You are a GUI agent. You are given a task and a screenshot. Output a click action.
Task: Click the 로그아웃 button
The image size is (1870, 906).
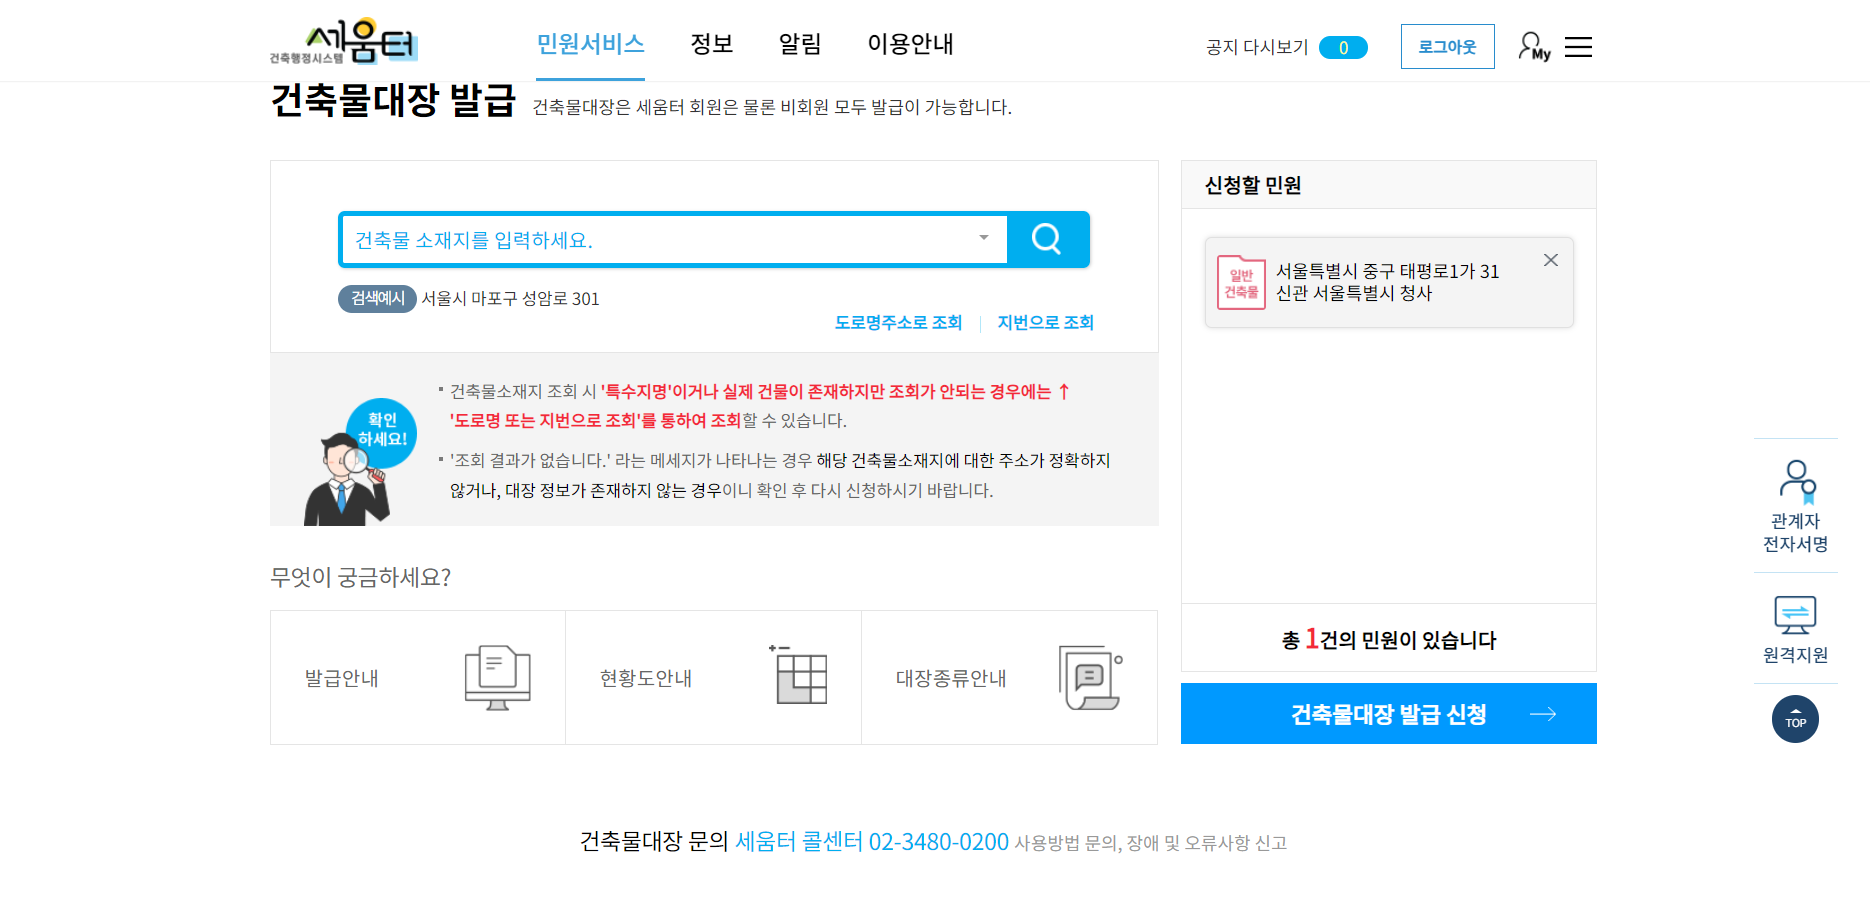click(1446, 46)
